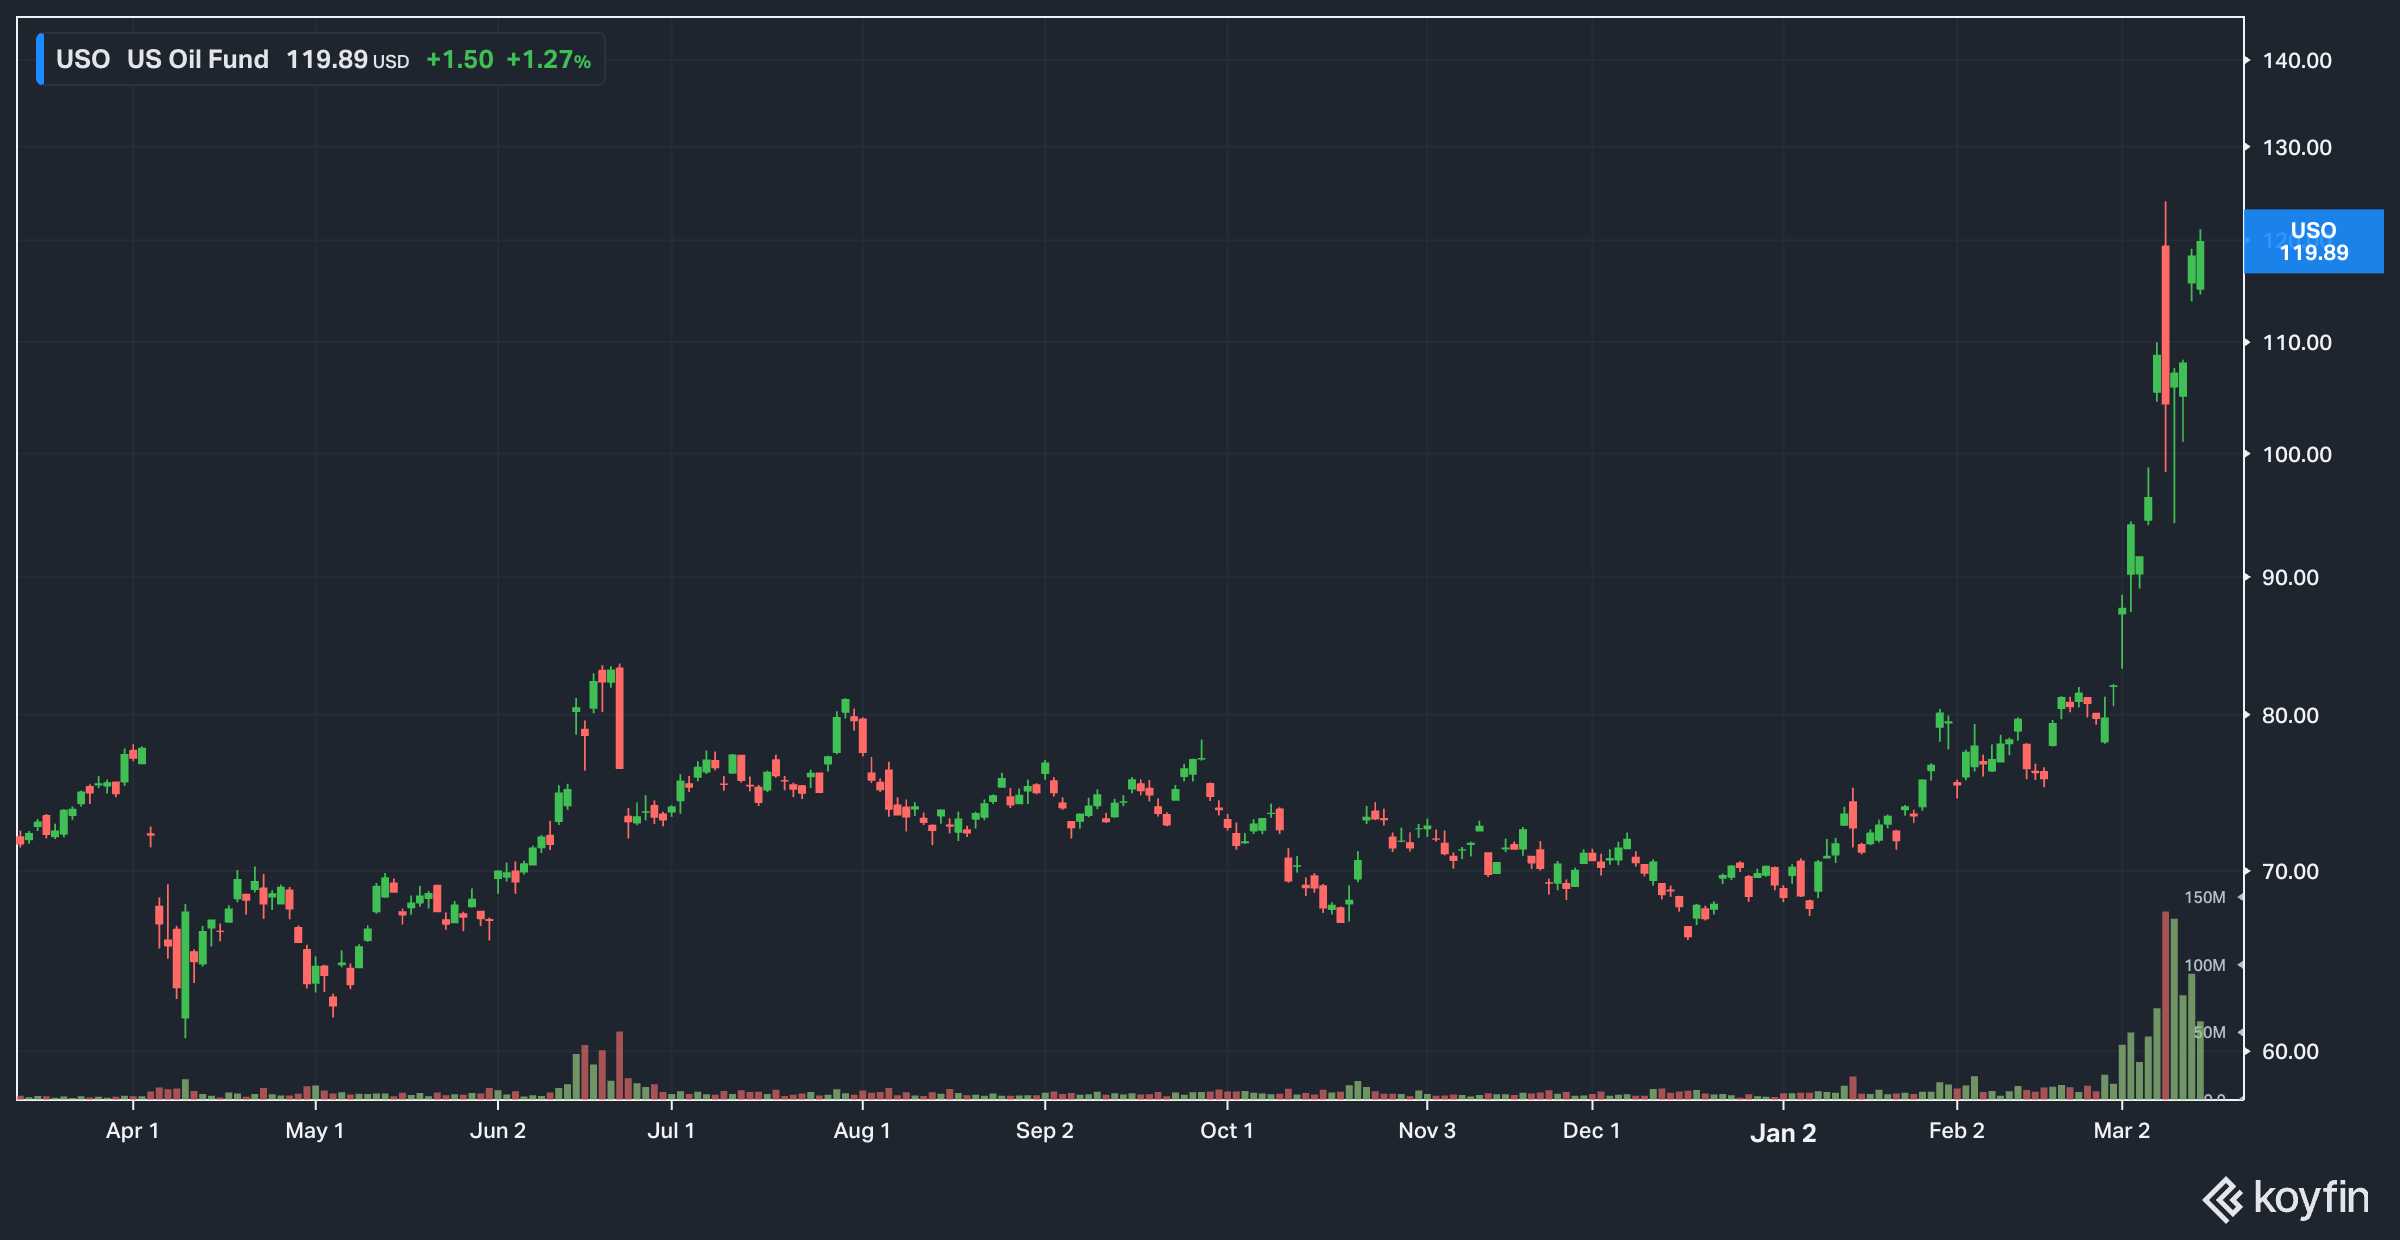Screen dimensions: 2400x1240
Task: Click the 140.00 price axis label
Action: click(x=2297, y=60)
